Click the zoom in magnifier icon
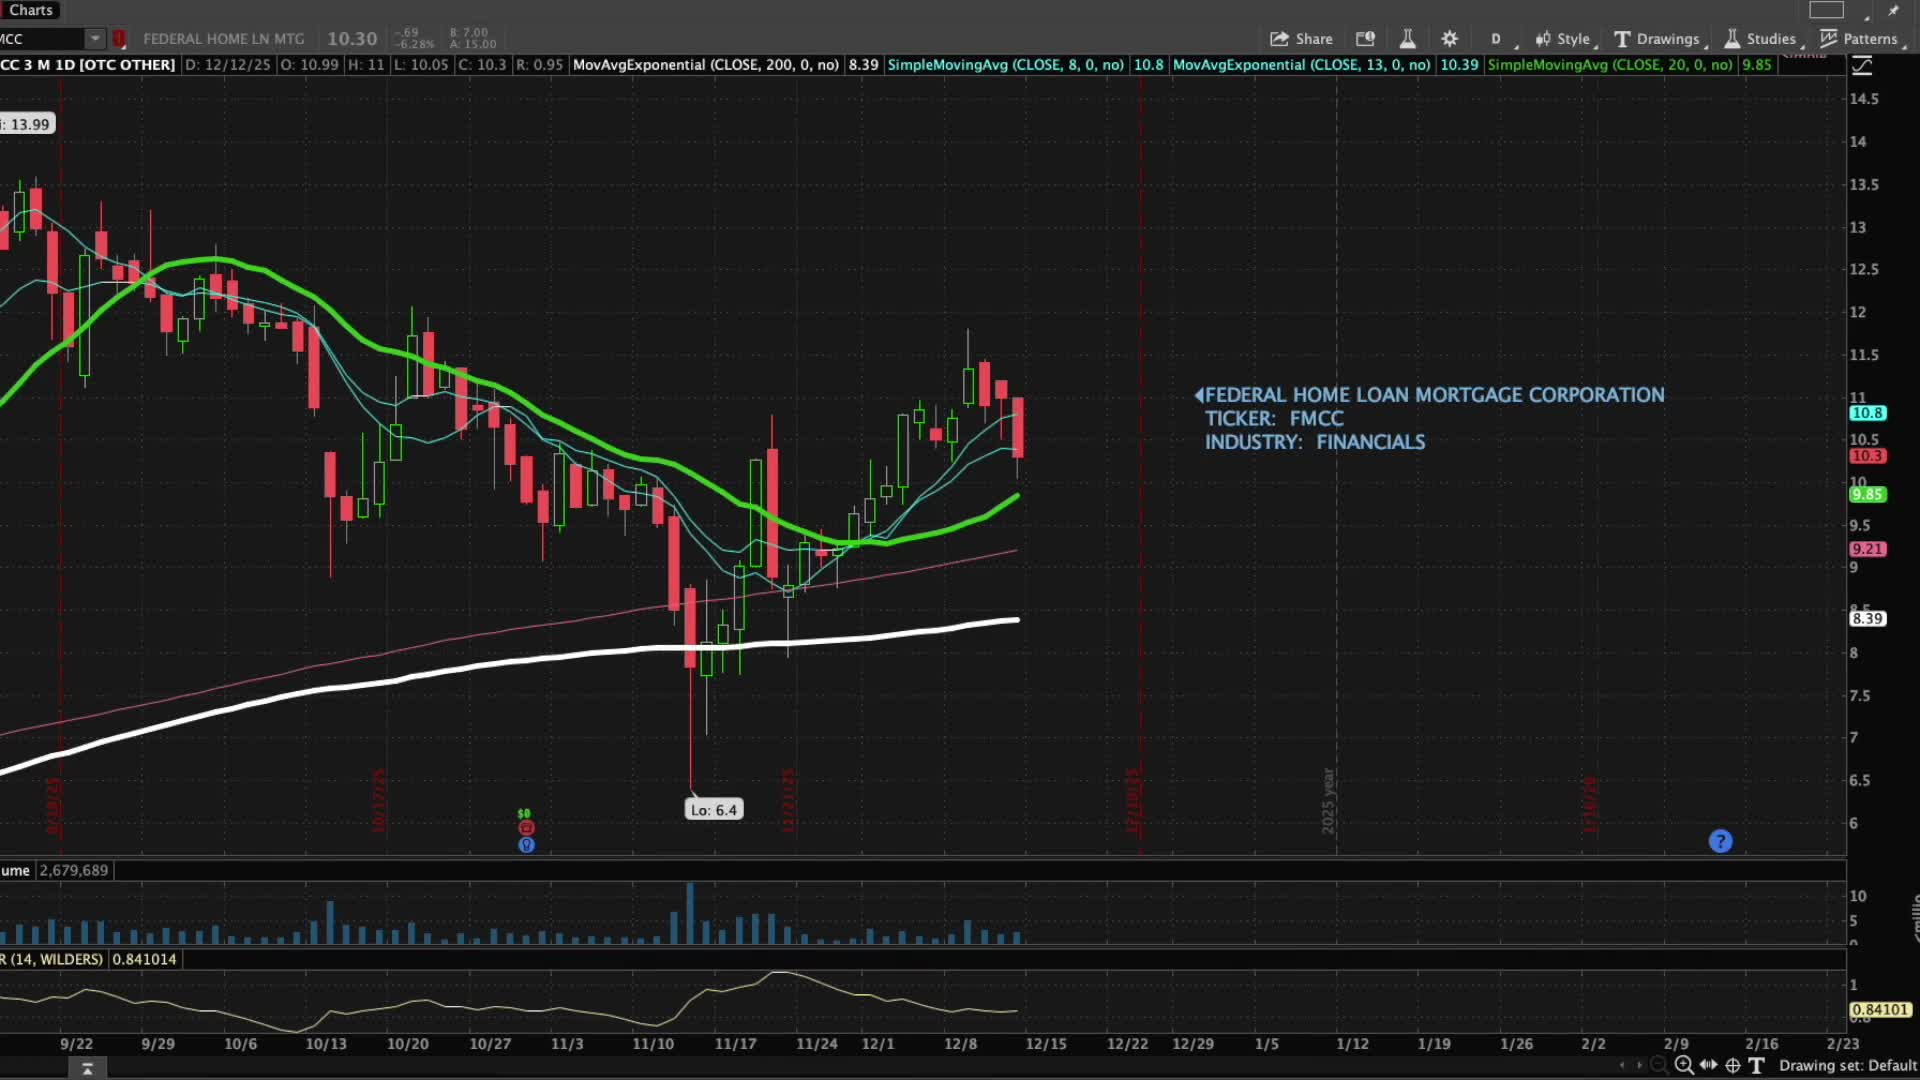 point(1684,1066)
